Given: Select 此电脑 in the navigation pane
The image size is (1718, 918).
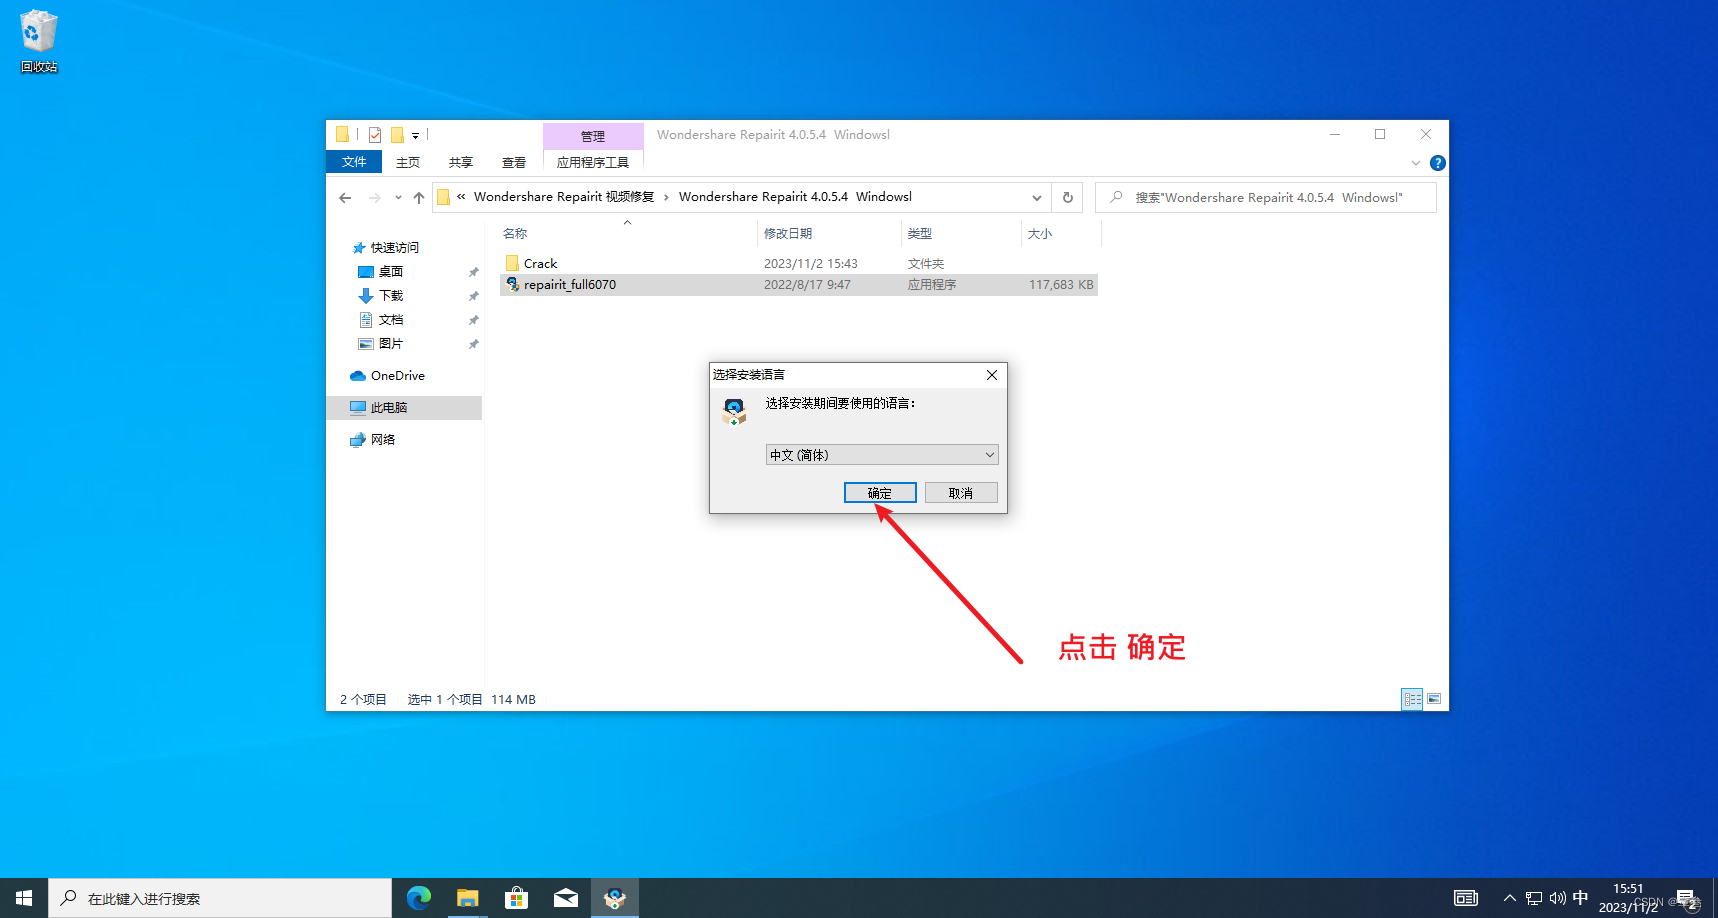Looking at the screenshot, I should [404, 408].
